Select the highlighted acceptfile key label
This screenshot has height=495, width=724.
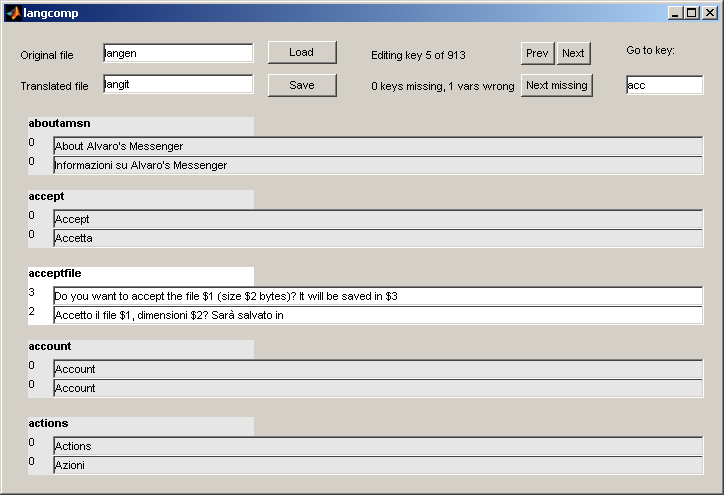coord(140,273)
